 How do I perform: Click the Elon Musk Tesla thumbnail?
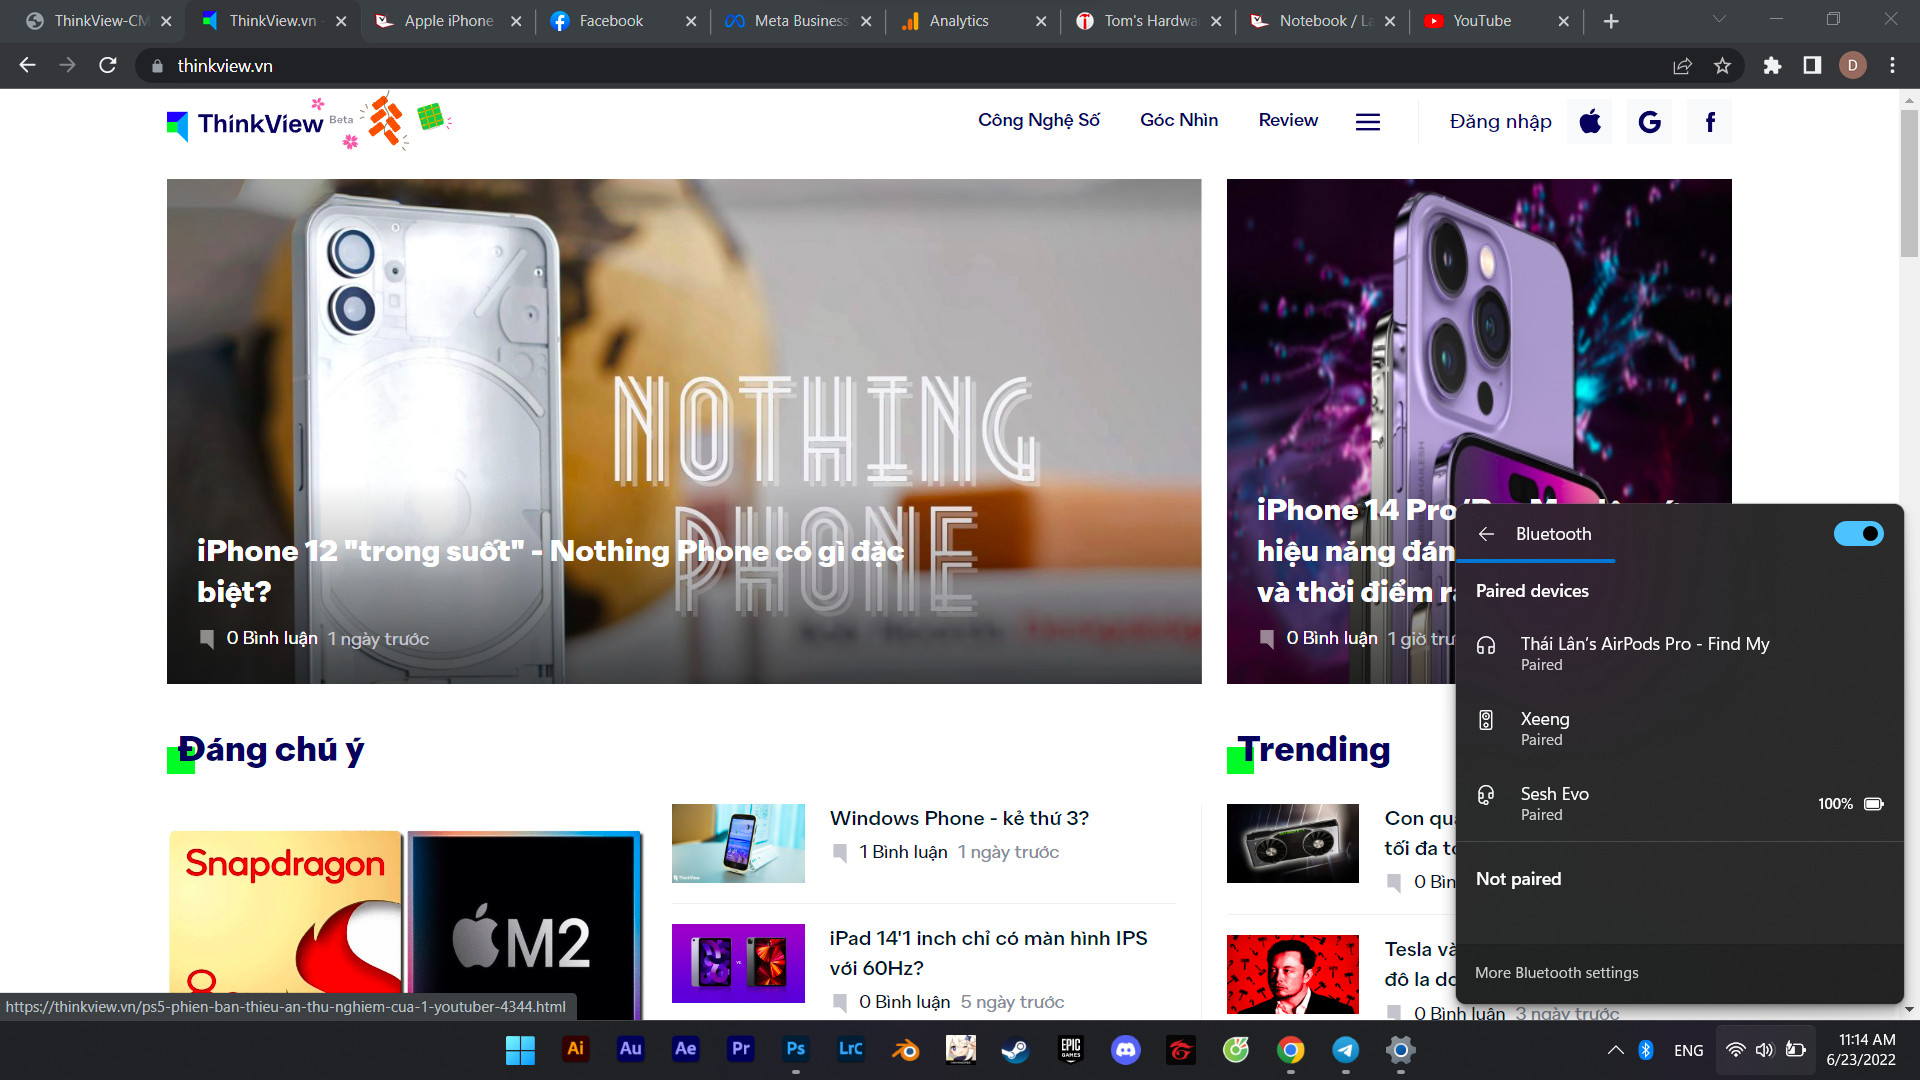1293,974
